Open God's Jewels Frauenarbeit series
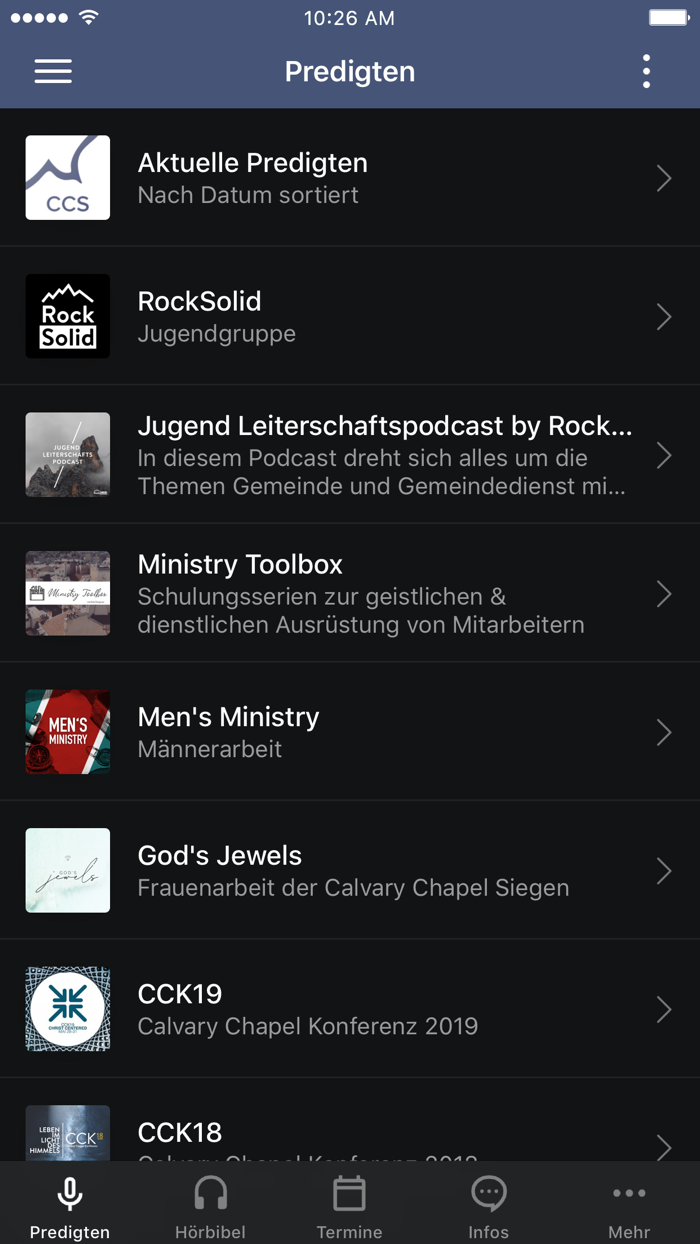 point(350,870)
